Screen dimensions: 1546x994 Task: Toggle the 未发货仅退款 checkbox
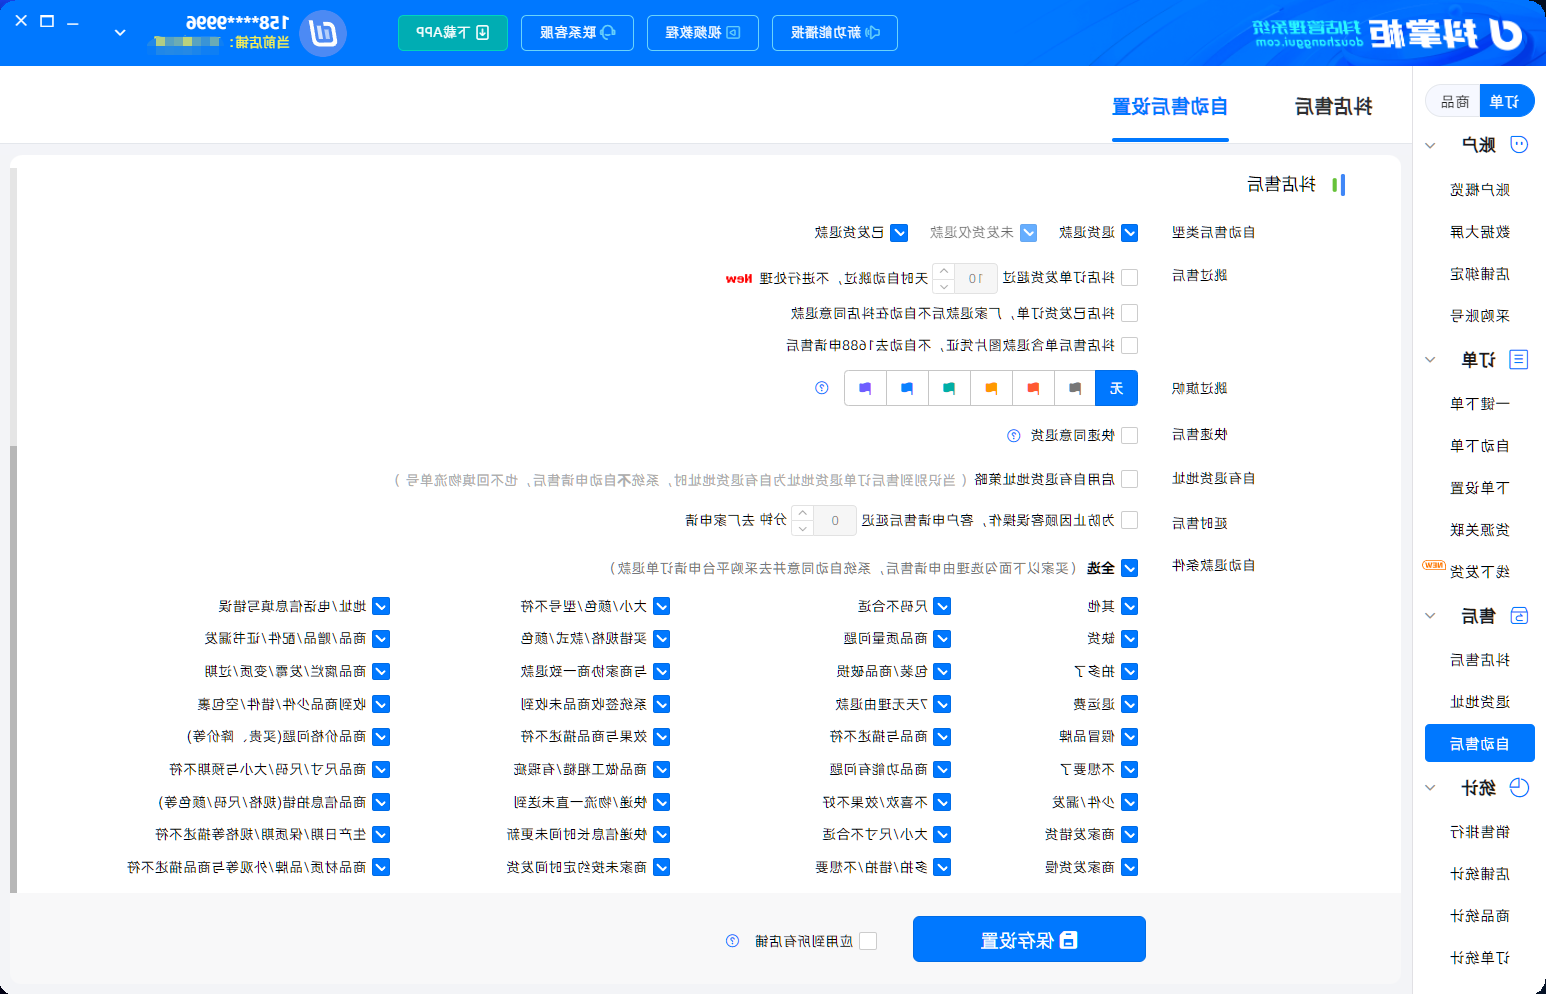click(x=1028, y=233)
